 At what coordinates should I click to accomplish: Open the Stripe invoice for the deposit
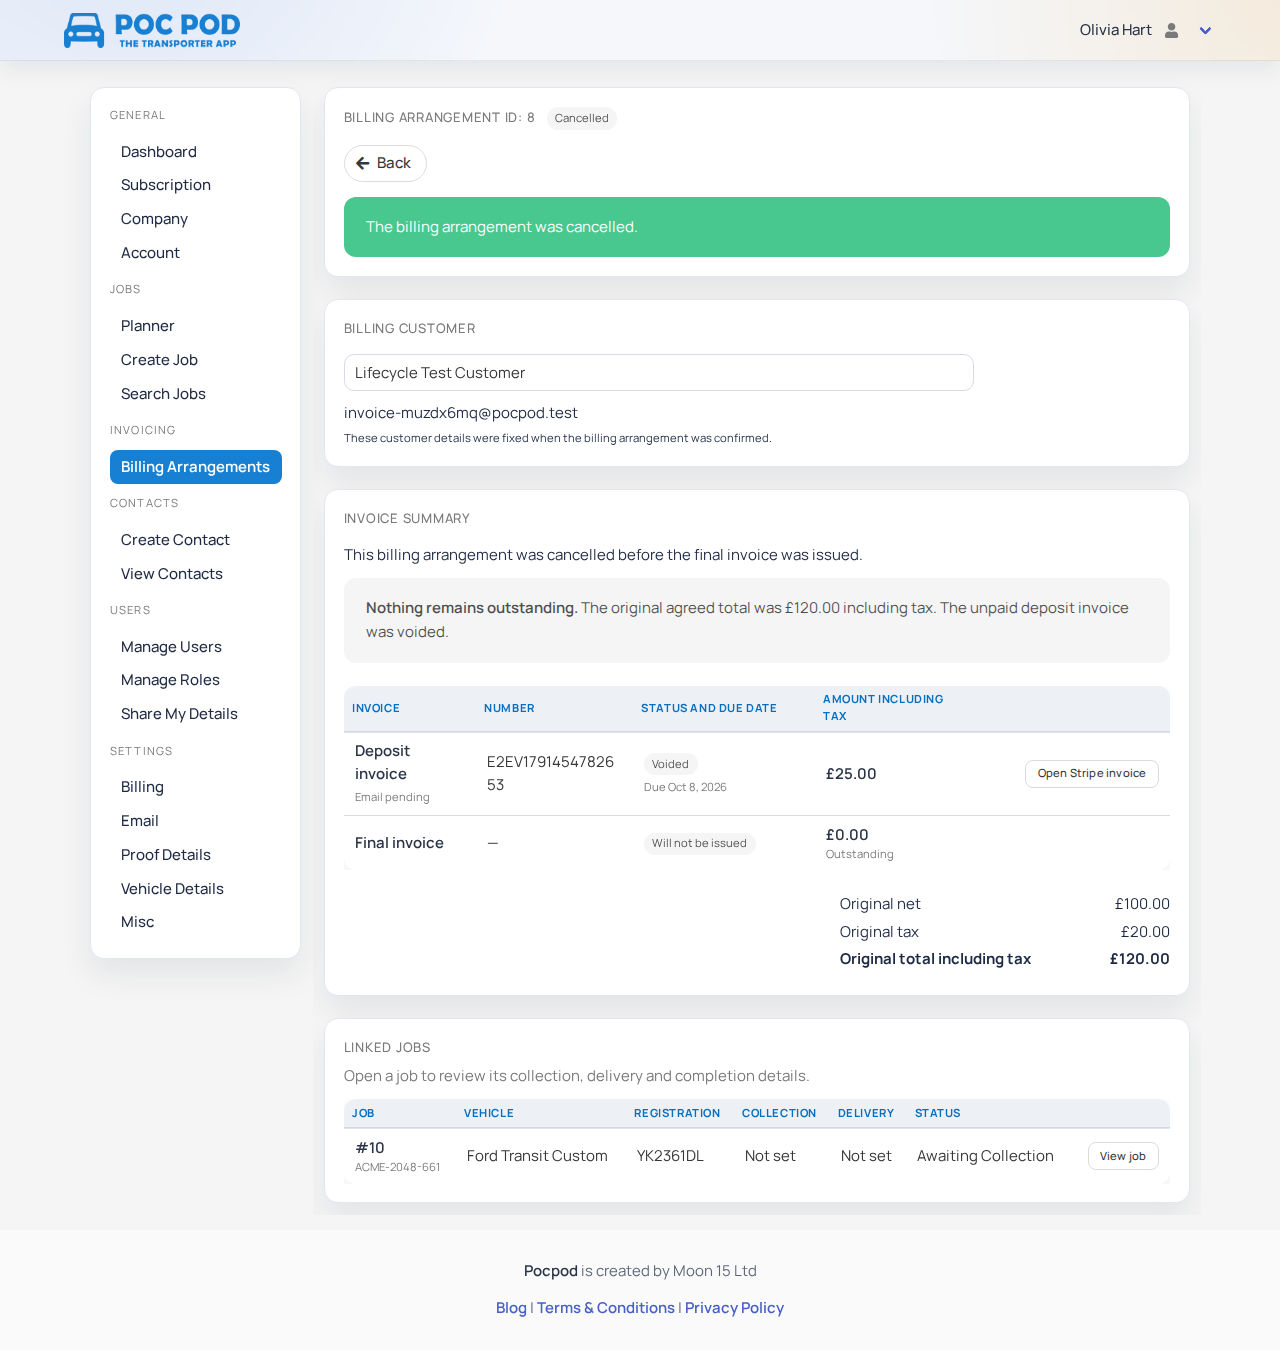coord(1092,774)
